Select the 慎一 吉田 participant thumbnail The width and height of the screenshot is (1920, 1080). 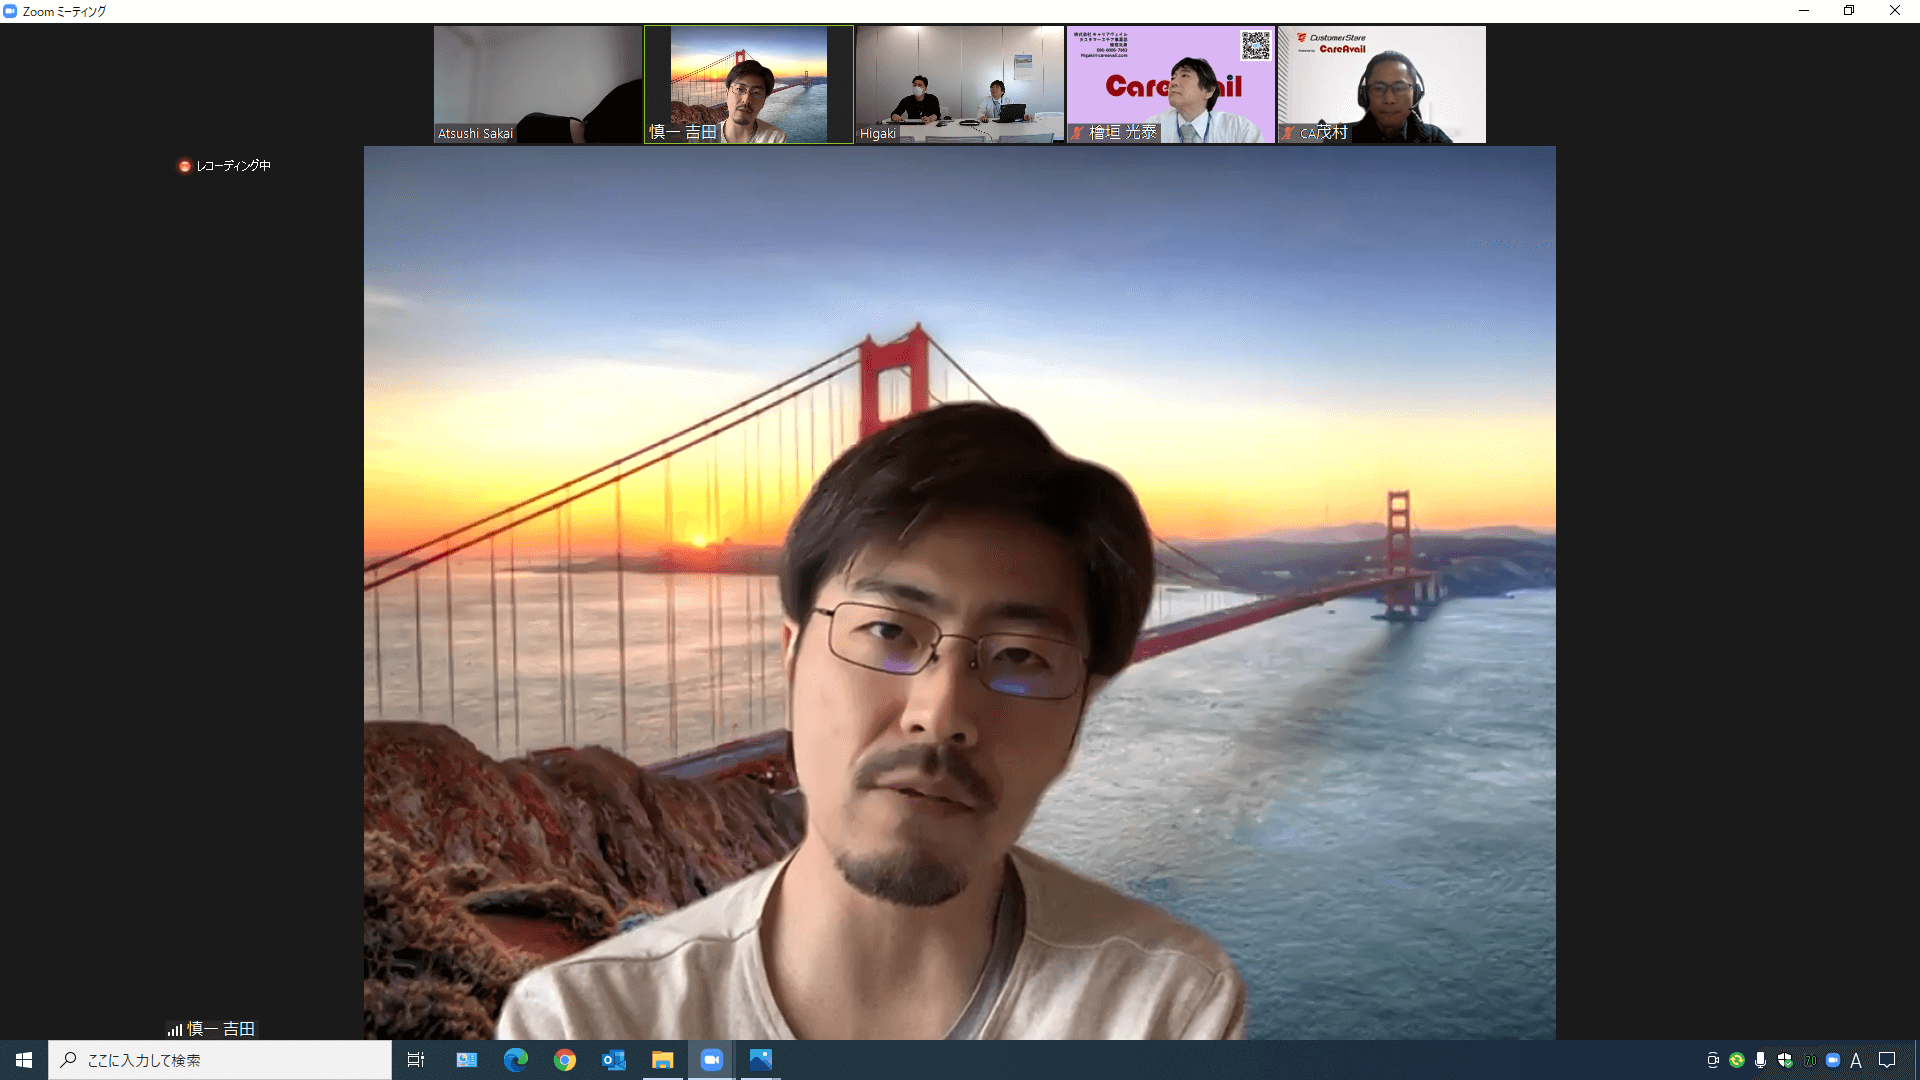click(749, 84)
